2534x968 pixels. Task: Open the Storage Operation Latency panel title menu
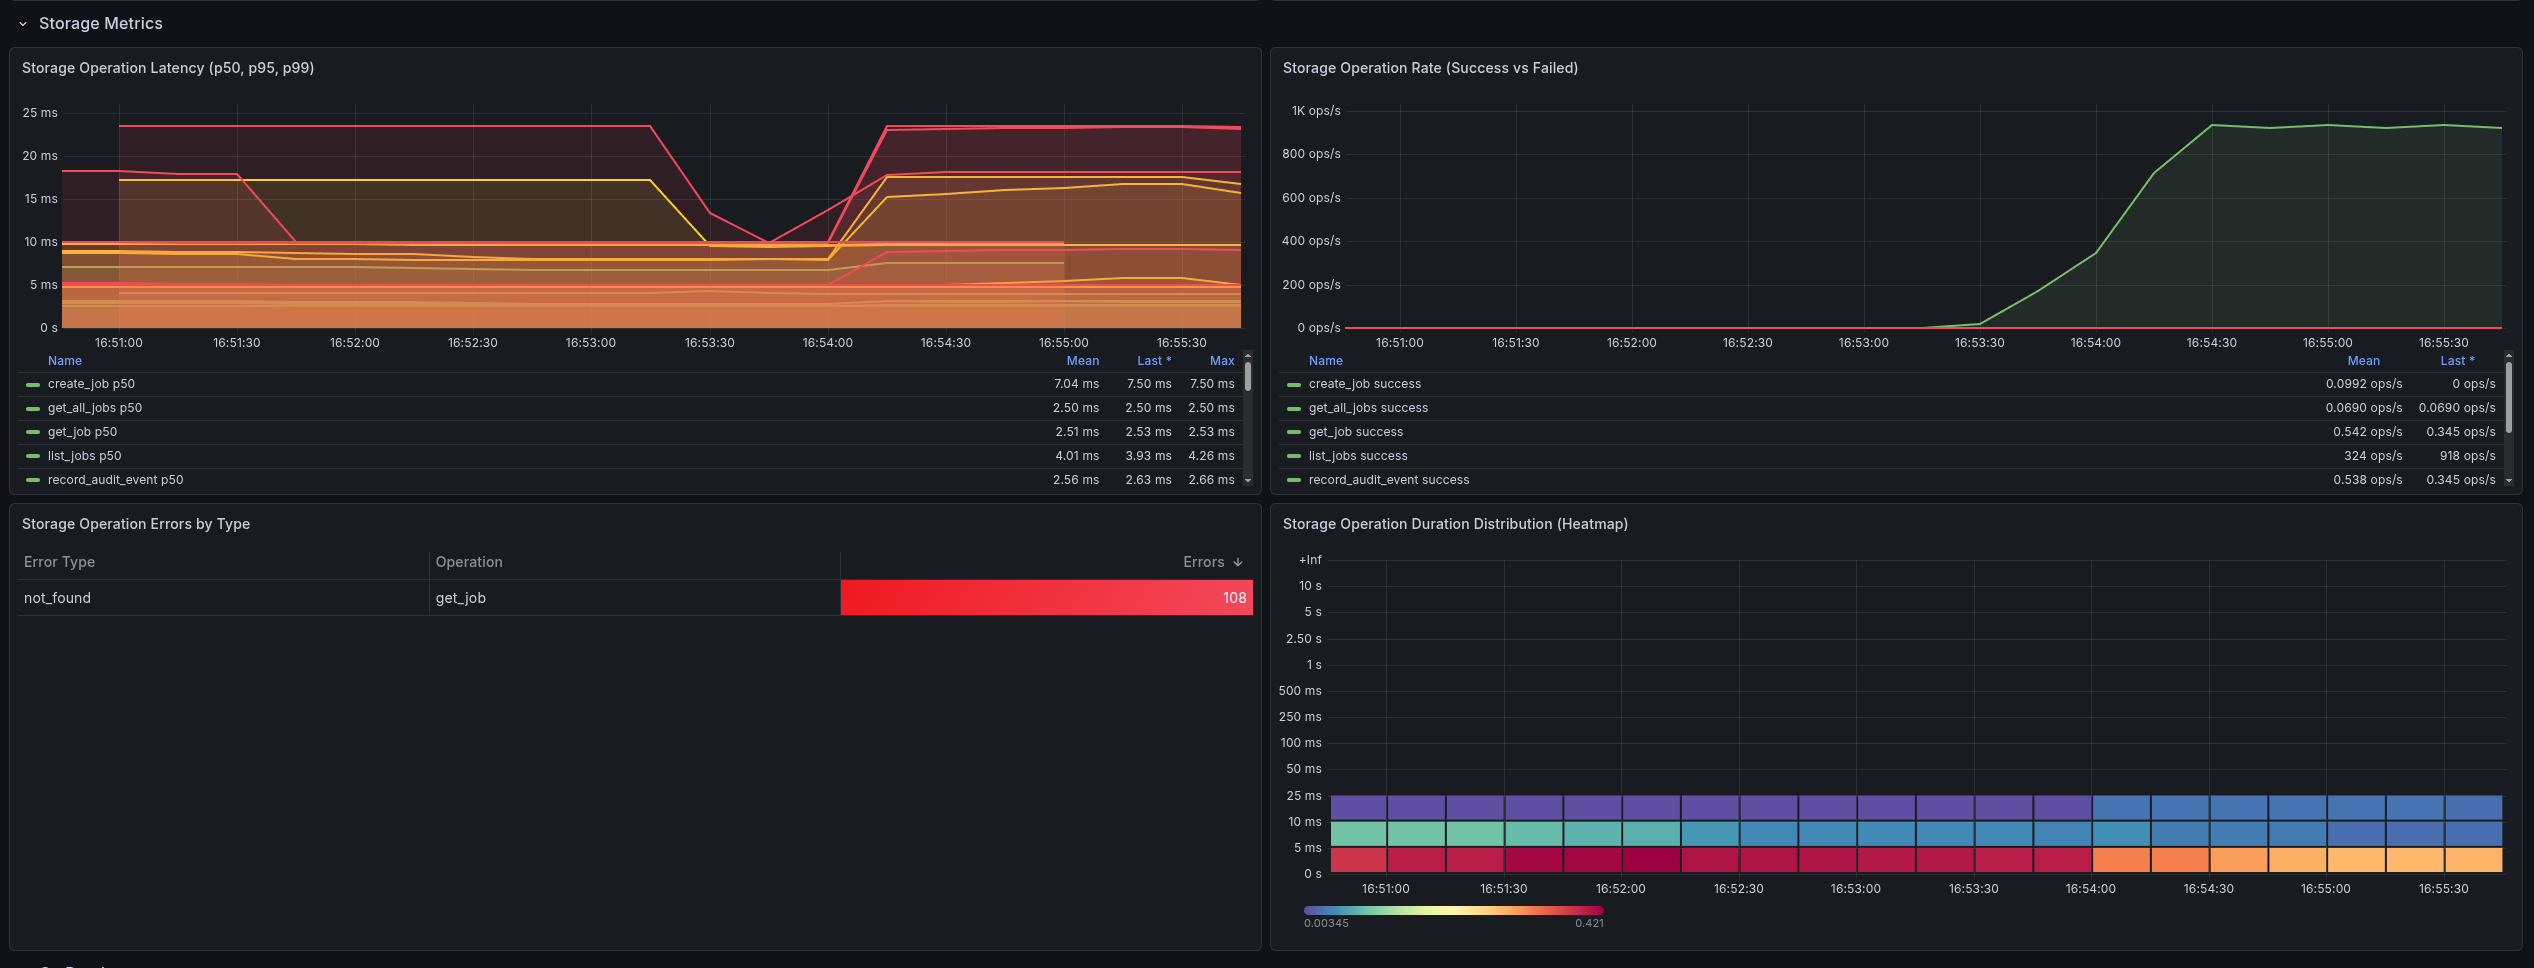[x=168, y=68]
